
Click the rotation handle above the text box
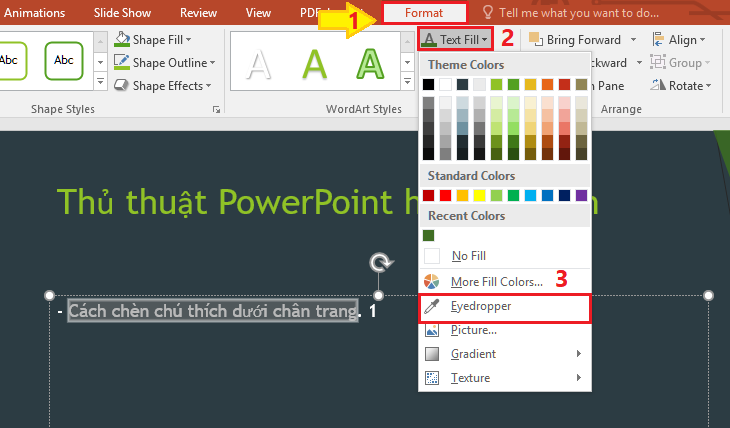(x=381, y=262)
